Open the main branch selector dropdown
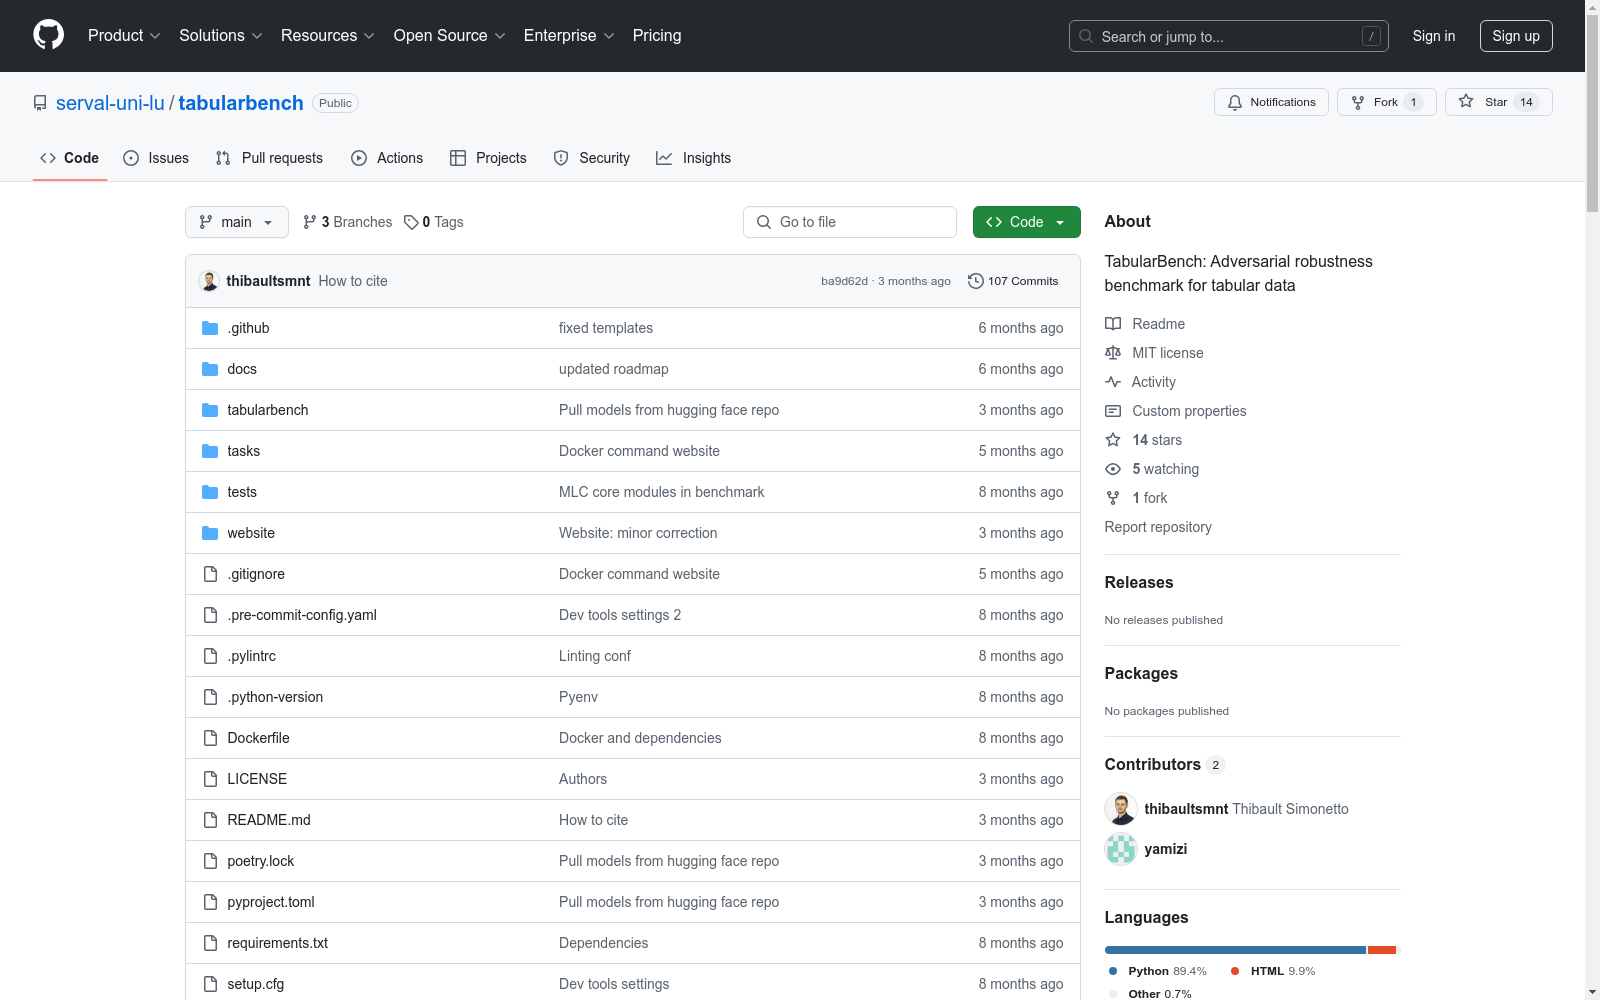Screen dimensions: 1600x1000 pos(237,222)
